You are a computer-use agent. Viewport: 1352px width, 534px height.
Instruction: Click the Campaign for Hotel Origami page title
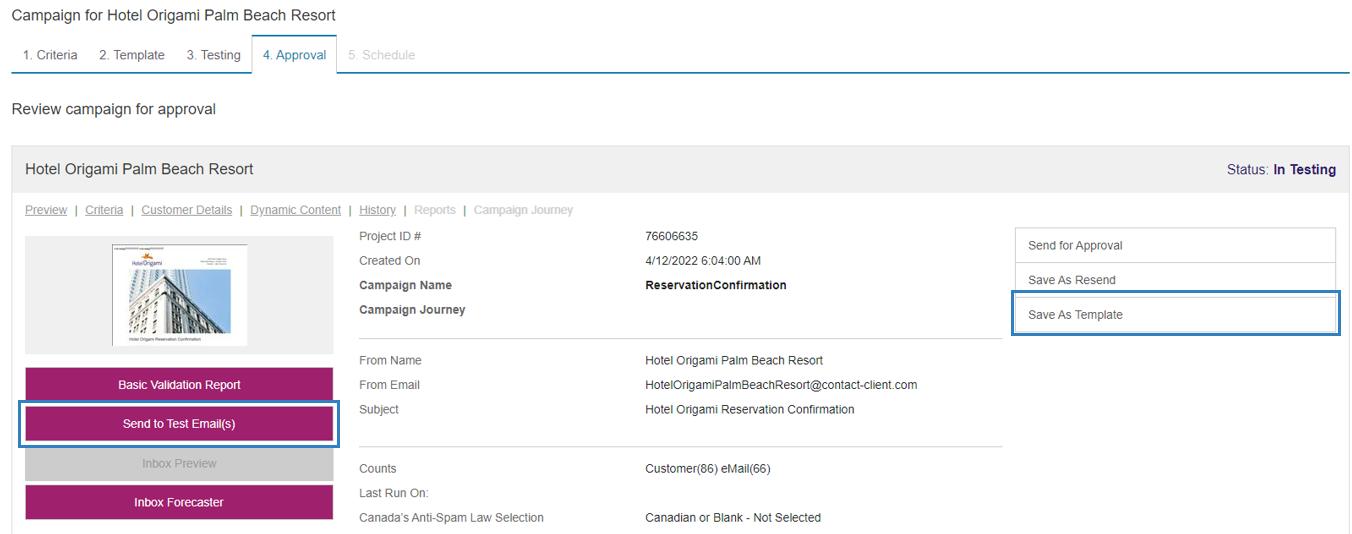[x=174, y=16]
